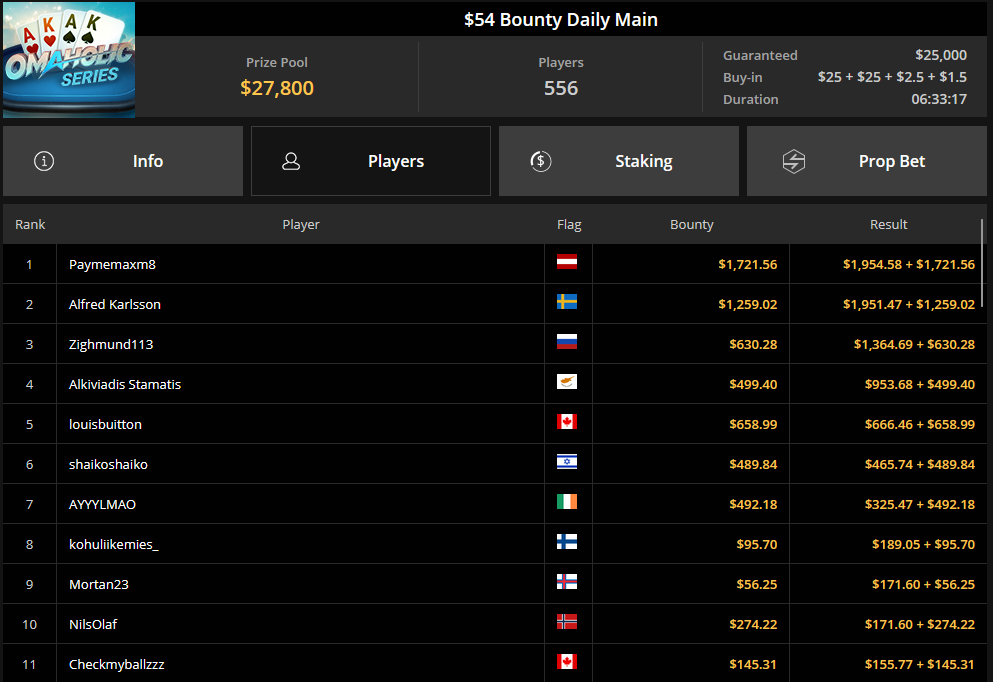Open the Prop Bet tab
This screenshot has width=993, height=682.
coord(867,161)
